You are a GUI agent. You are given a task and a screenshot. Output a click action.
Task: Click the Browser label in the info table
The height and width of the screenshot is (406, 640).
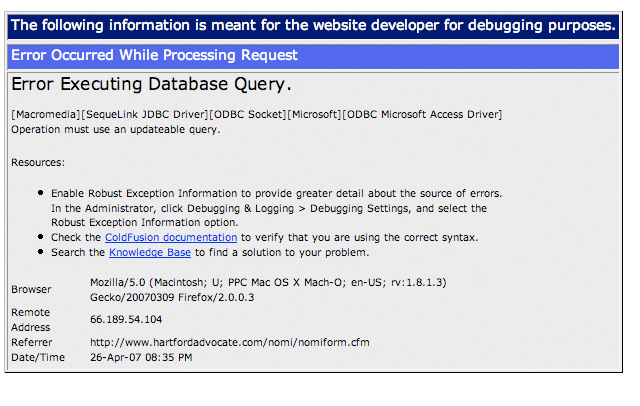point(31,289)
